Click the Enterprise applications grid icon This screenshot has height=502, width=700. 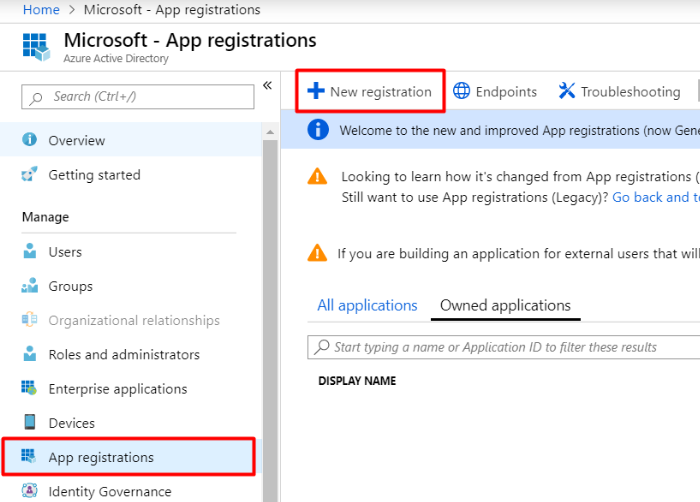pyautogui.click(x=29, y=388)
